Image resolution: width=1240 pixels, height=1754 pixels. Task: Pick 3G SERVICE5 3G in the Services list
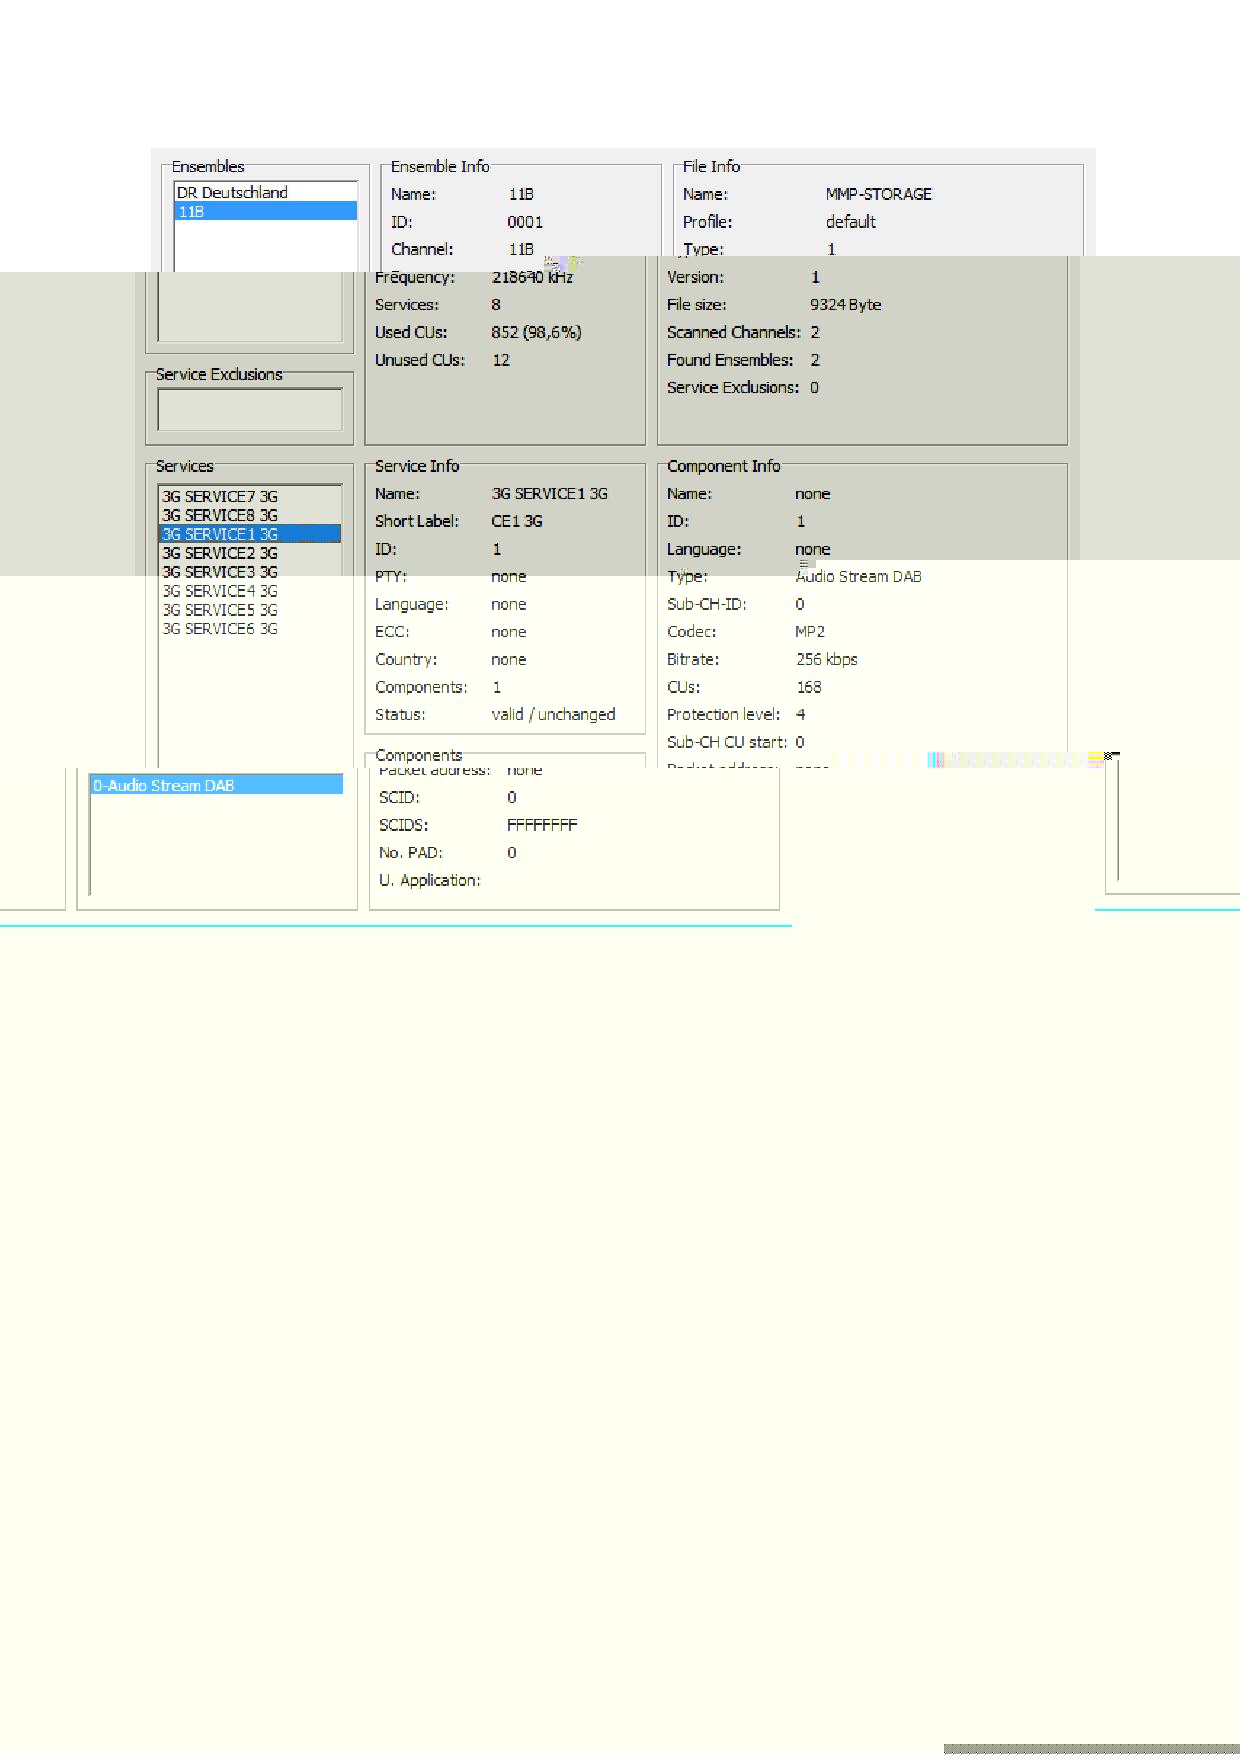(220, 610)
